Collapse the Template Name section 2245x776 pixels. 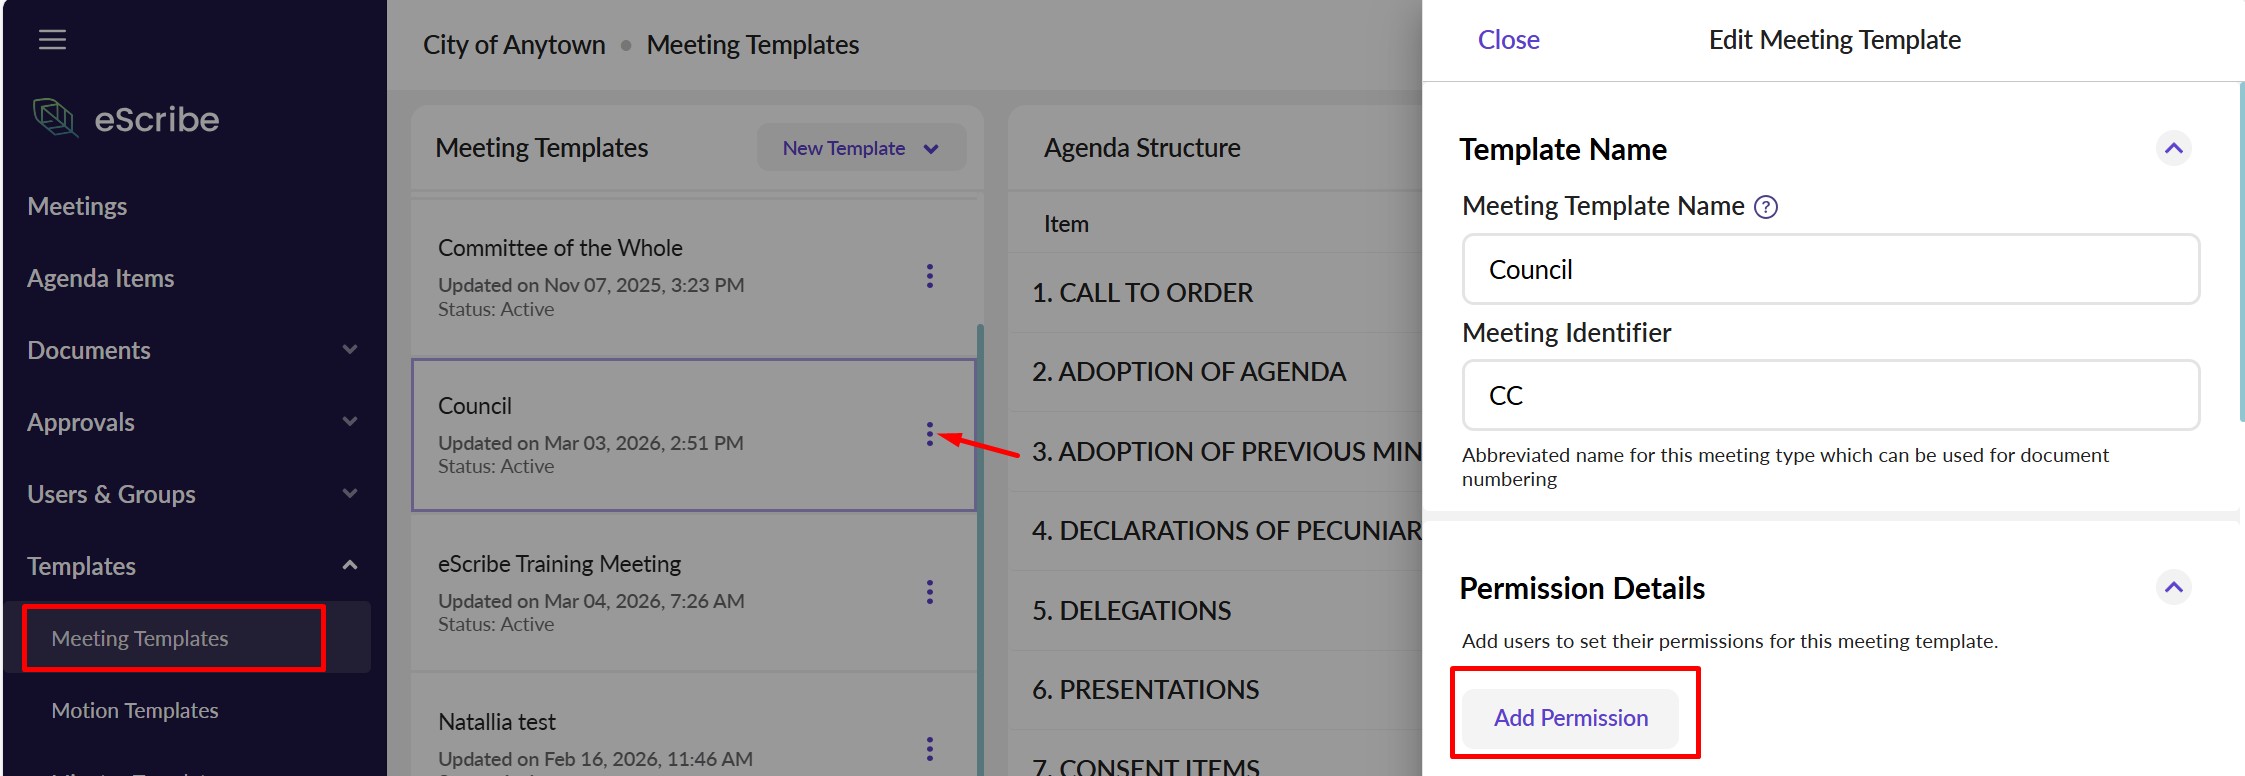click(x=2173, y=149)
